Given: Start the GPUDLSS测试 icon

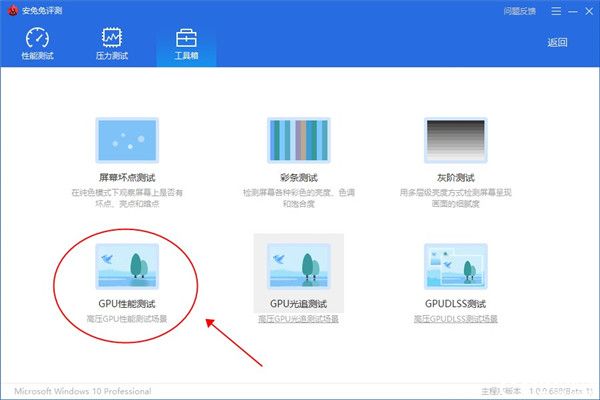Looking at the screenshot, I should [x=455, y=266].
